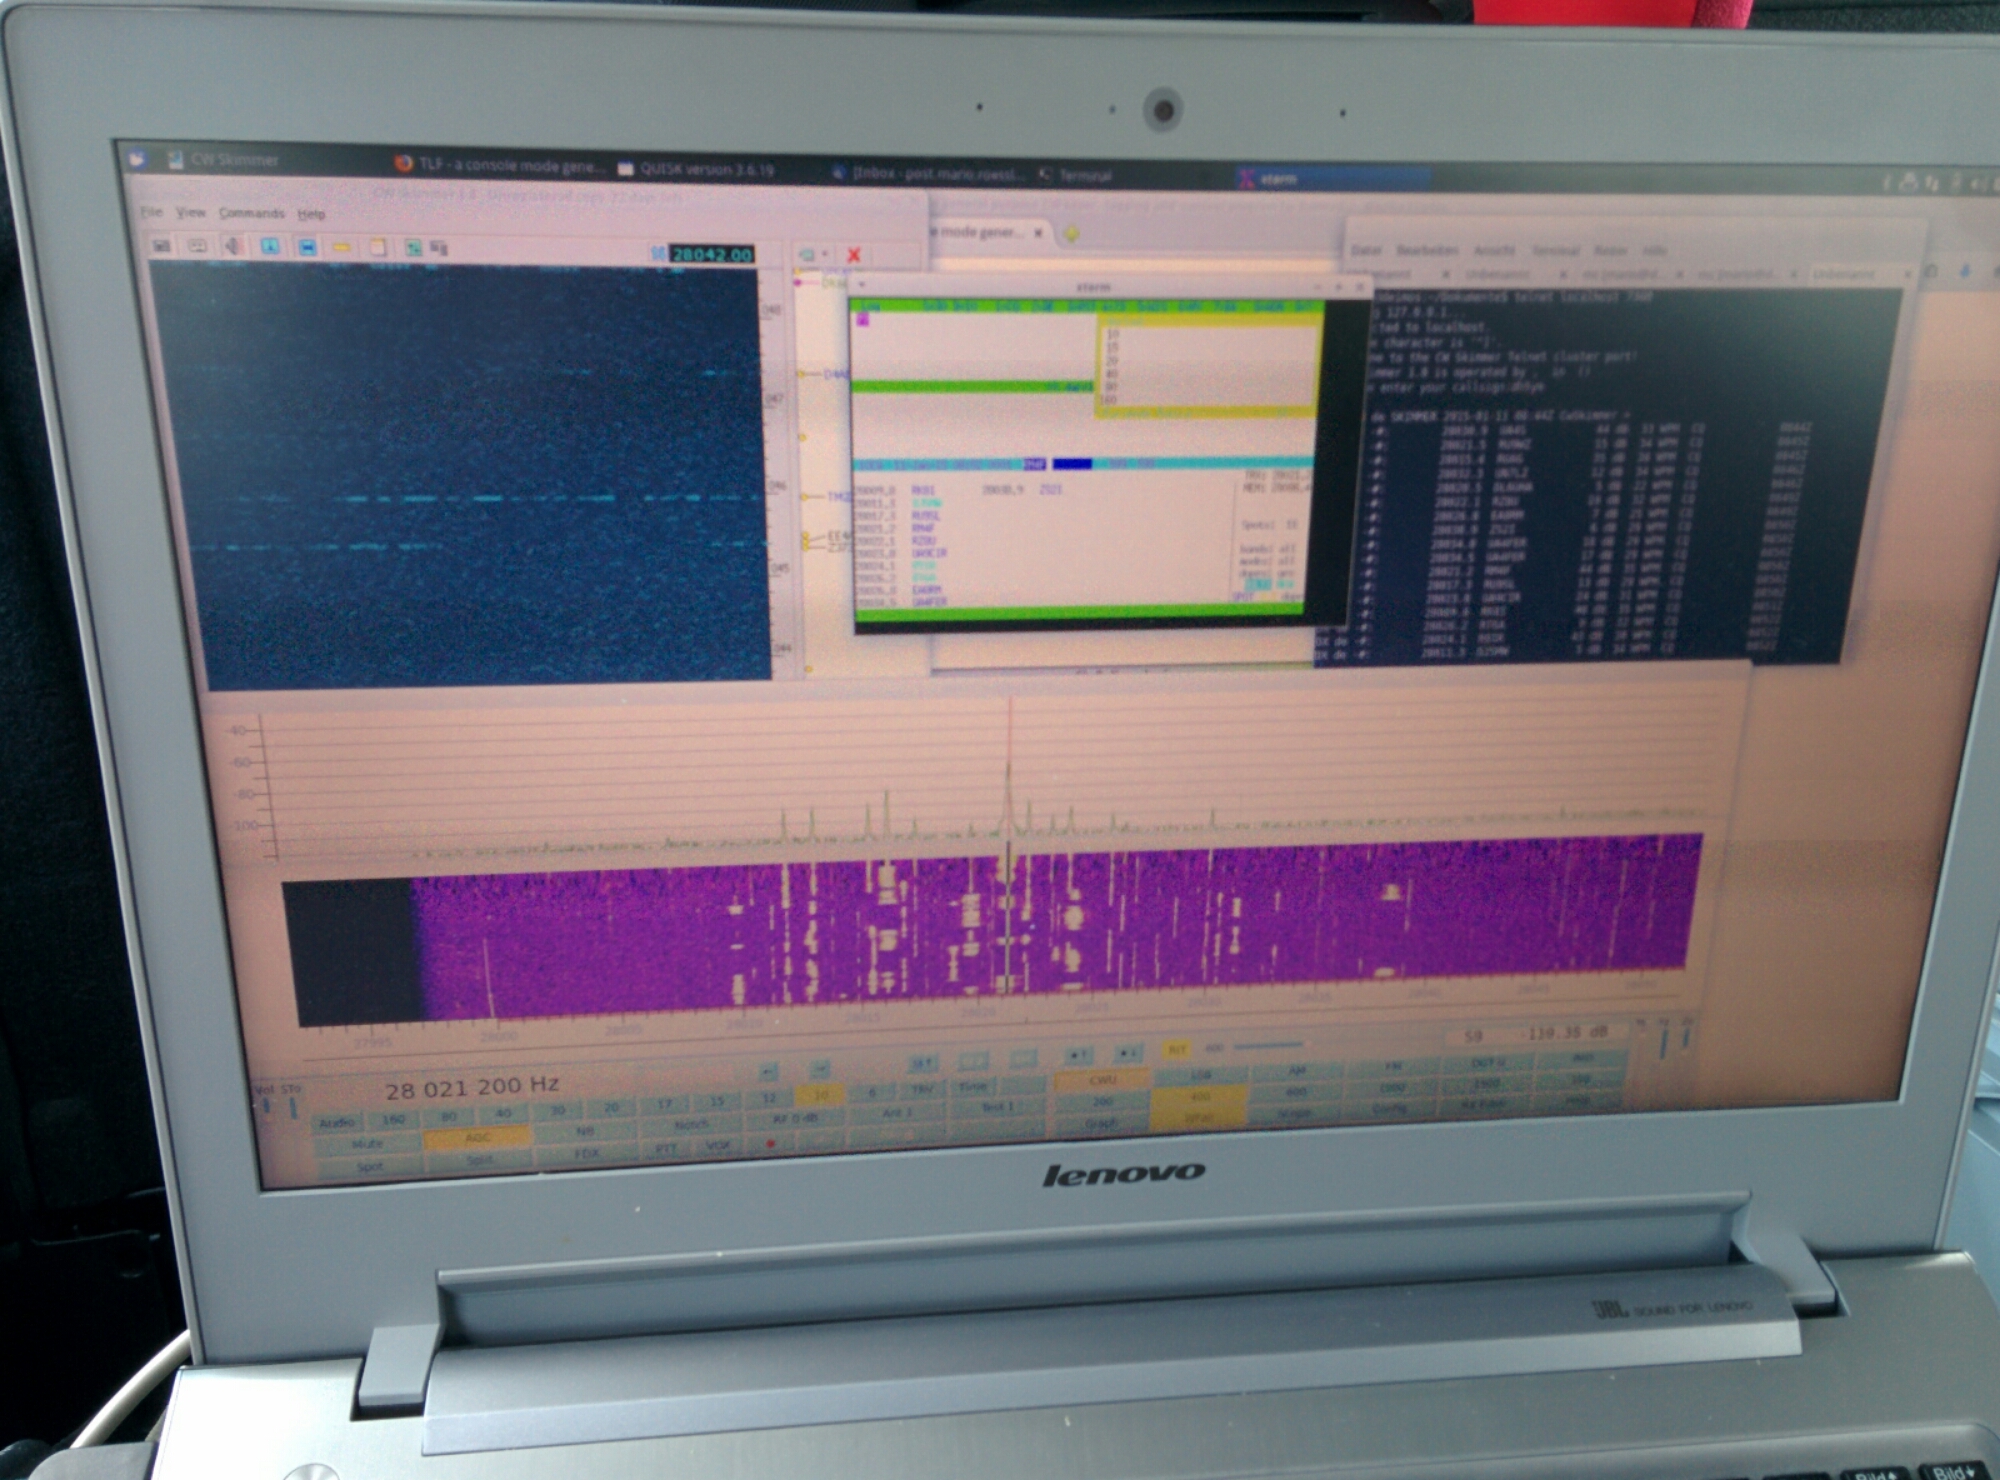Close the browser tab 'mode gener...'

pos(1038,233)
